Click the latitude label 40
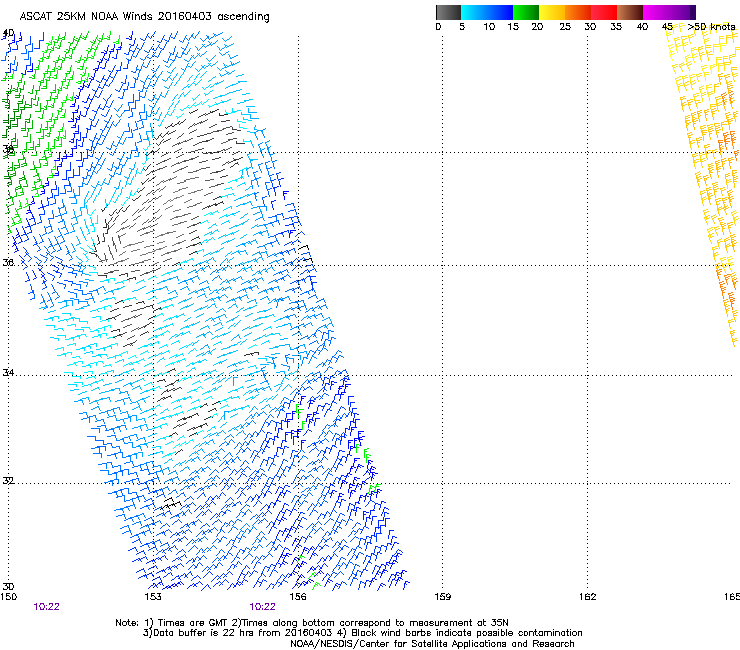740x650 pixels. pos(8,33)
